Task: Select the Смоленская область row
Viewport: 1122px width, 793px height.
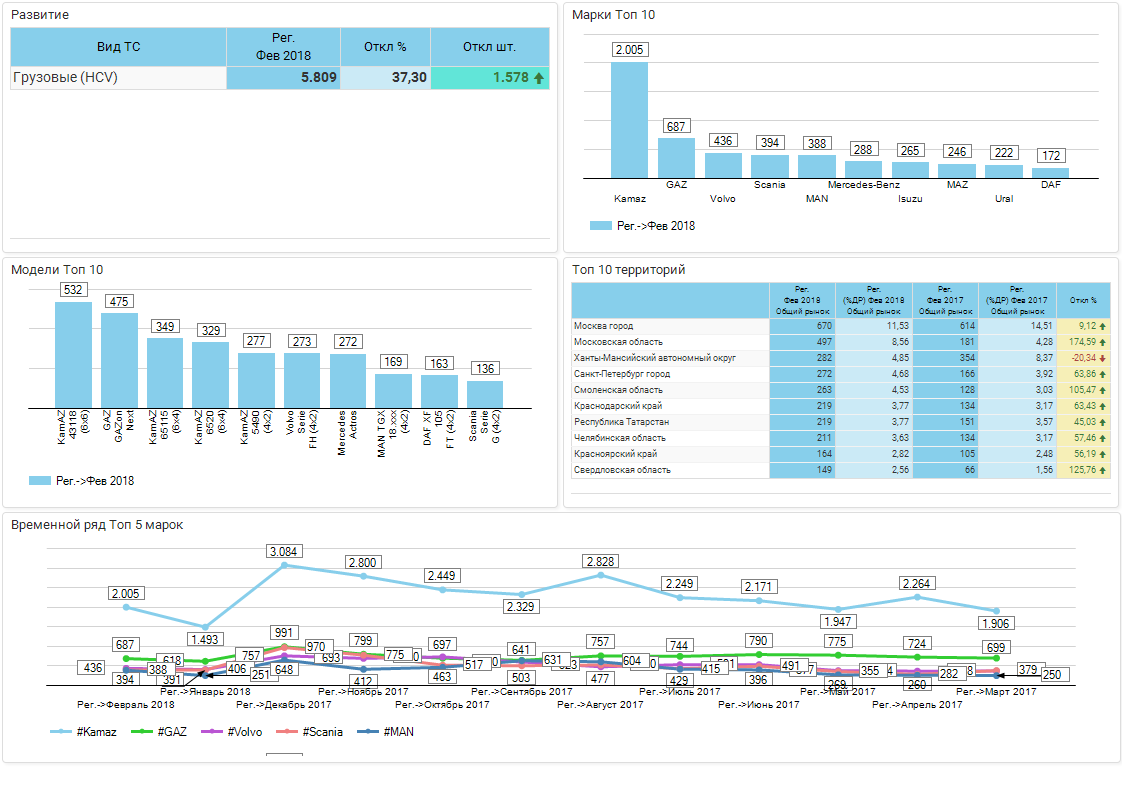Action: 841,390
